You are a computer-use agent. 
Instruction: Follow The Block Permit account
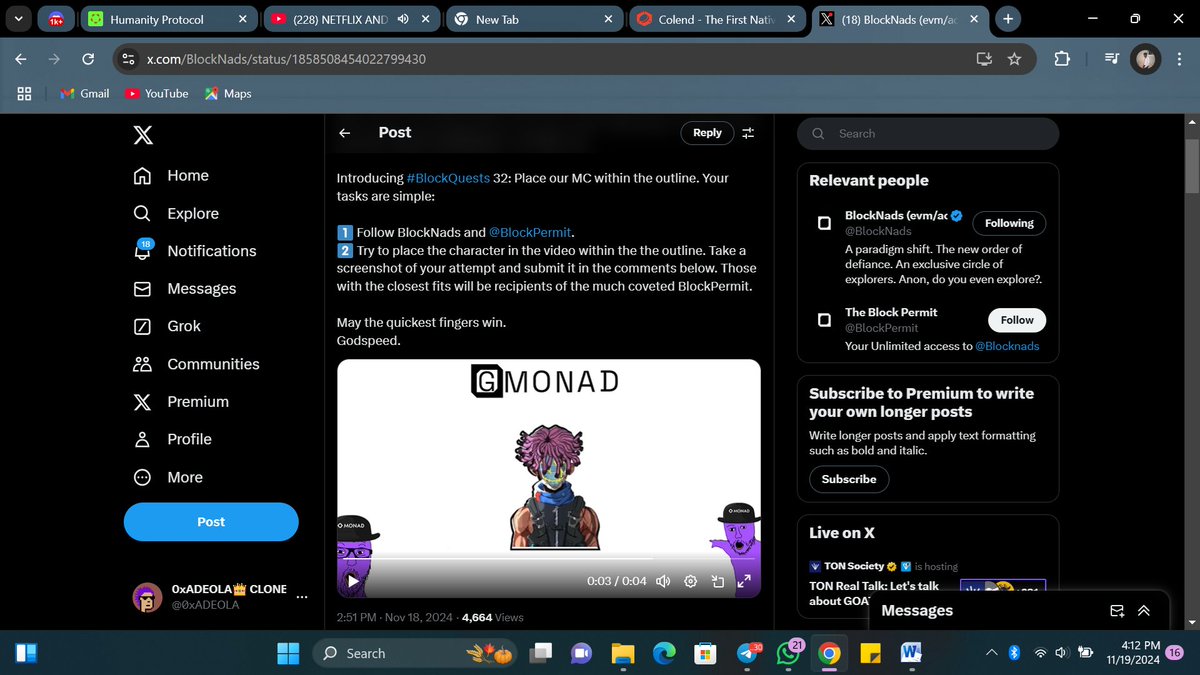tap(1017, 320)
